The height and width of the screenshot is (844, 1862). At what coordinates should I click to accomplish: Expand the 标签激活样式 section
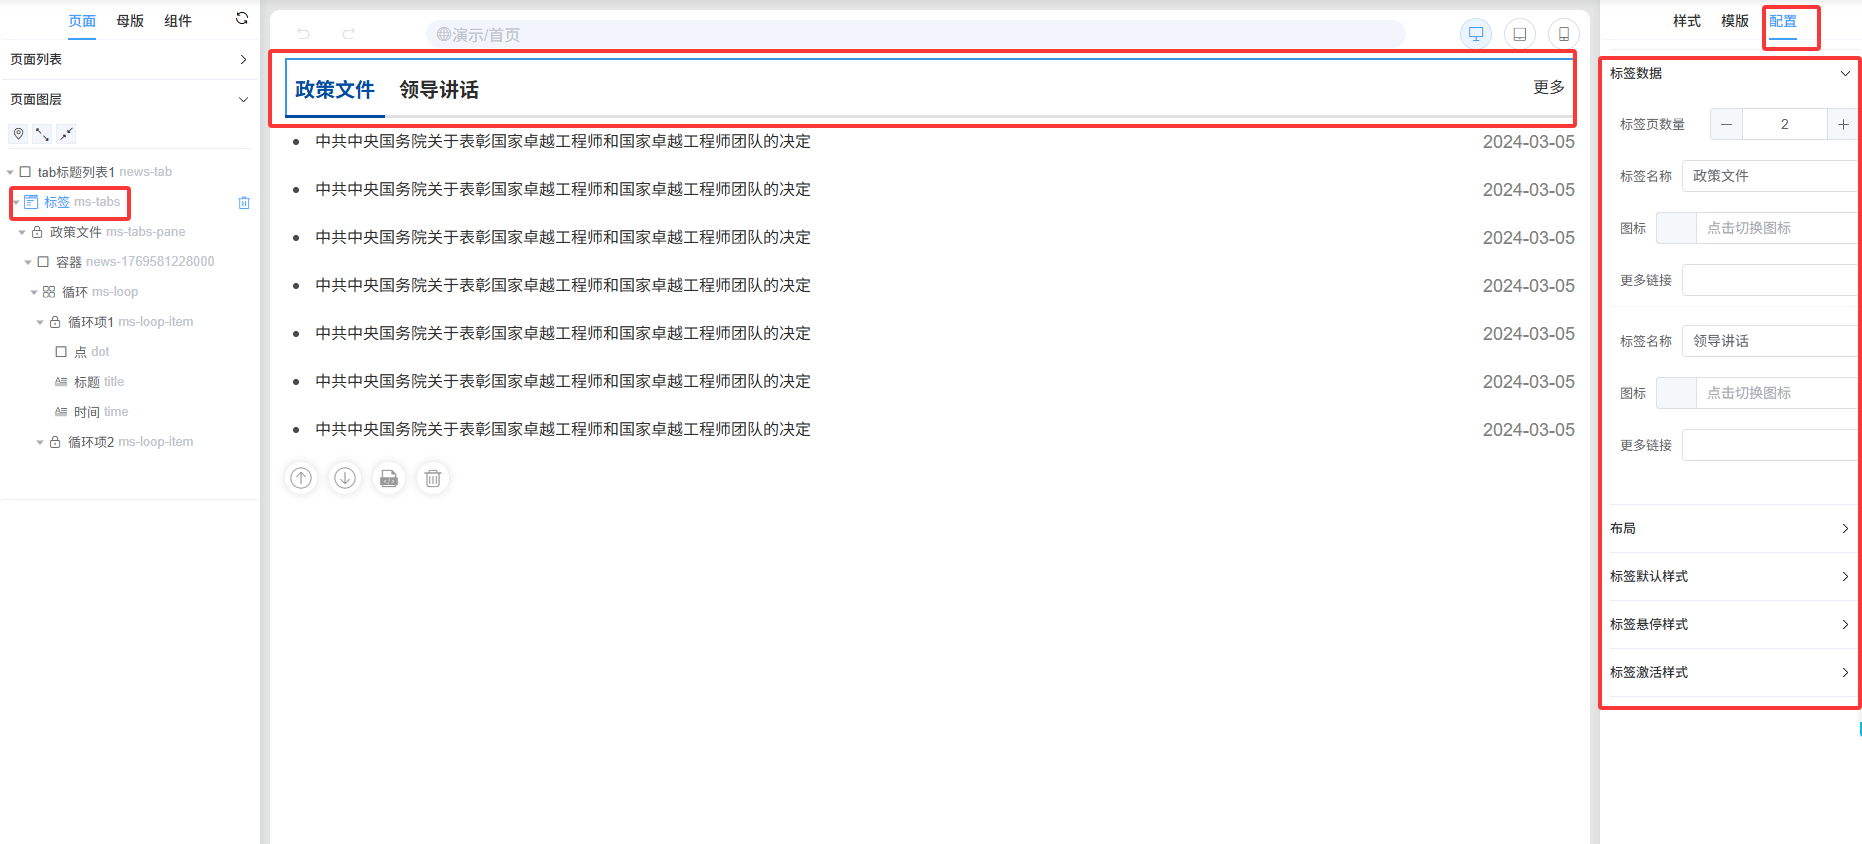[1728, 672]
